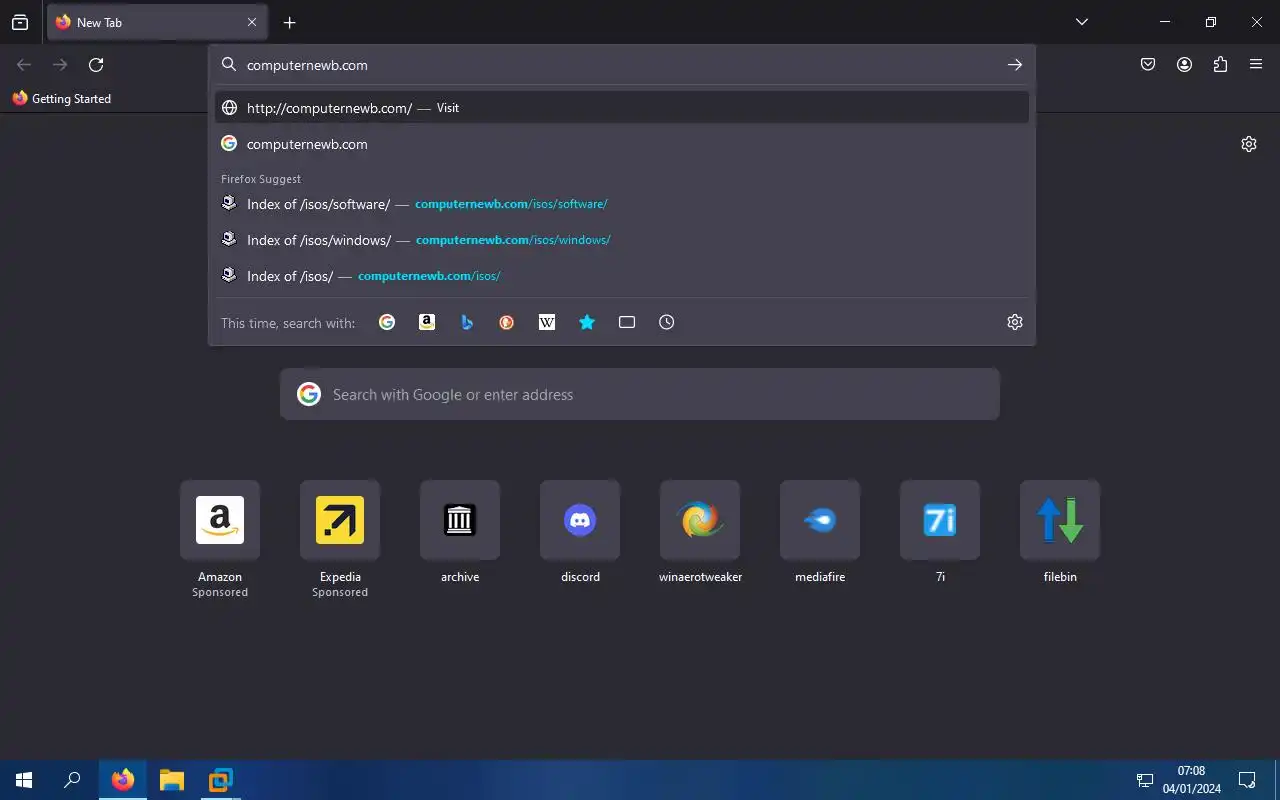Image resolution: width=1280 pixels, height=800 pixels.
Task: Search this time with Wikipedia icon
Action: pos(547,322)
